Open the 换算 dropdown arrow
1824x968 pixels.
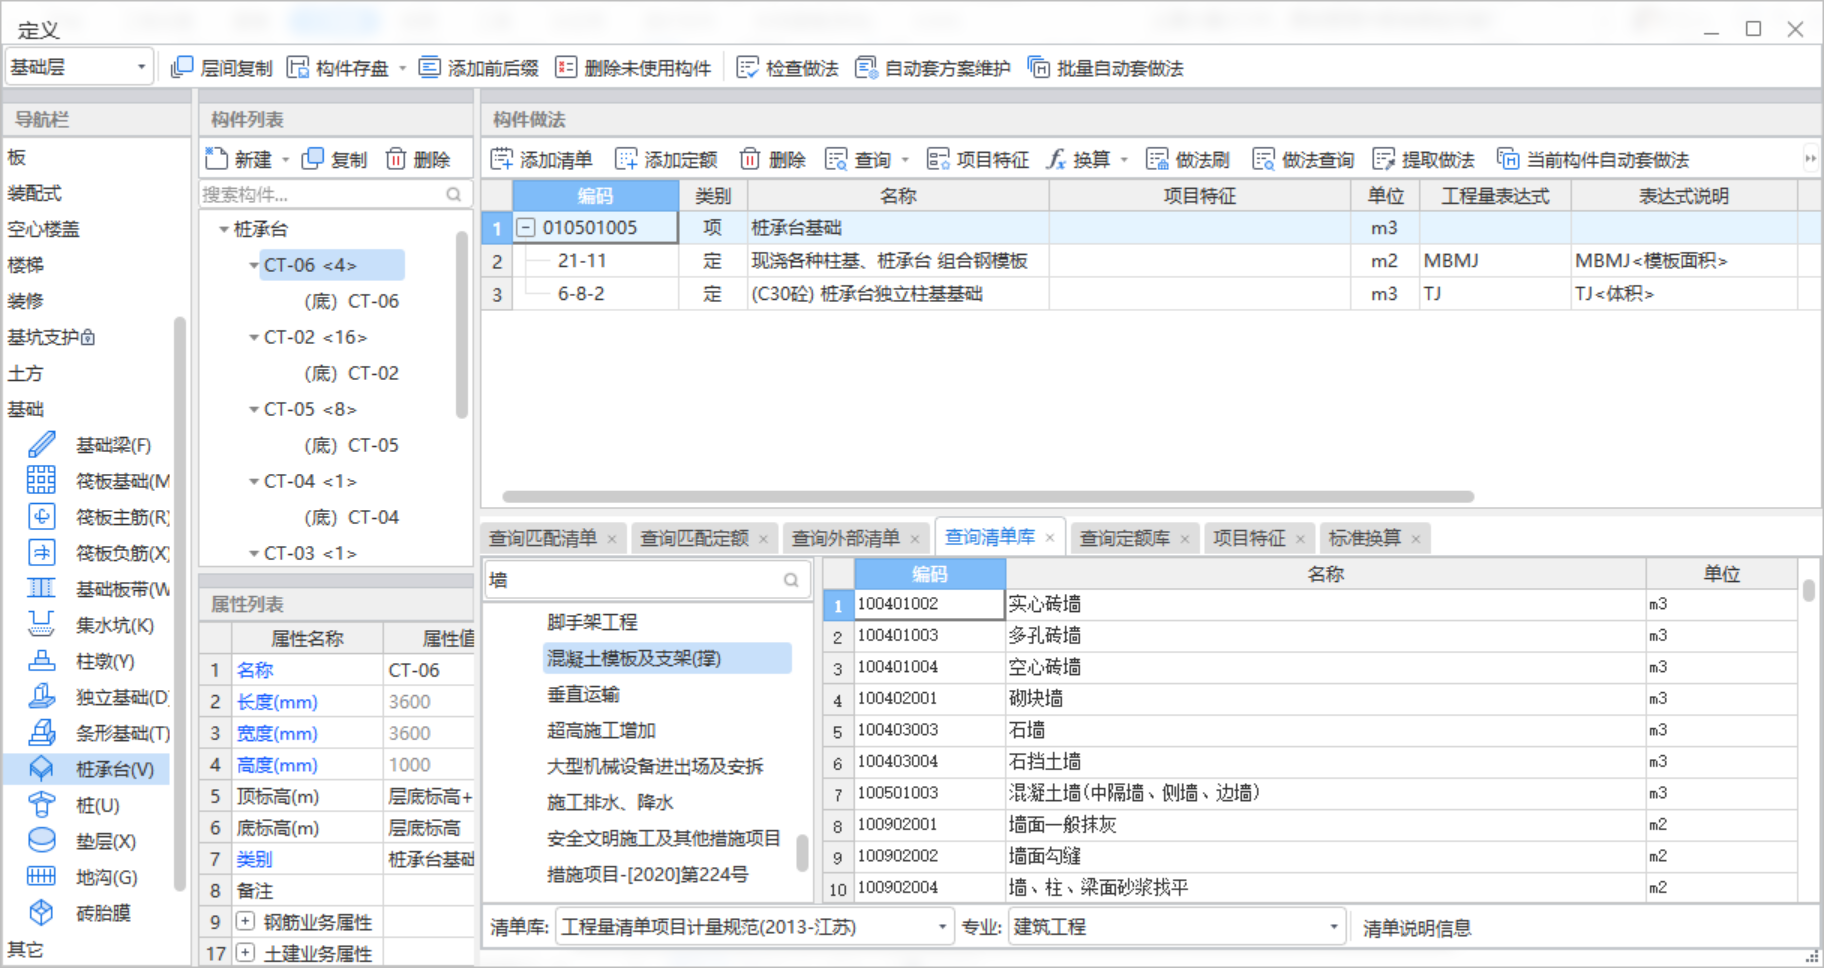pyautogui.click(x=1124, y=159)
